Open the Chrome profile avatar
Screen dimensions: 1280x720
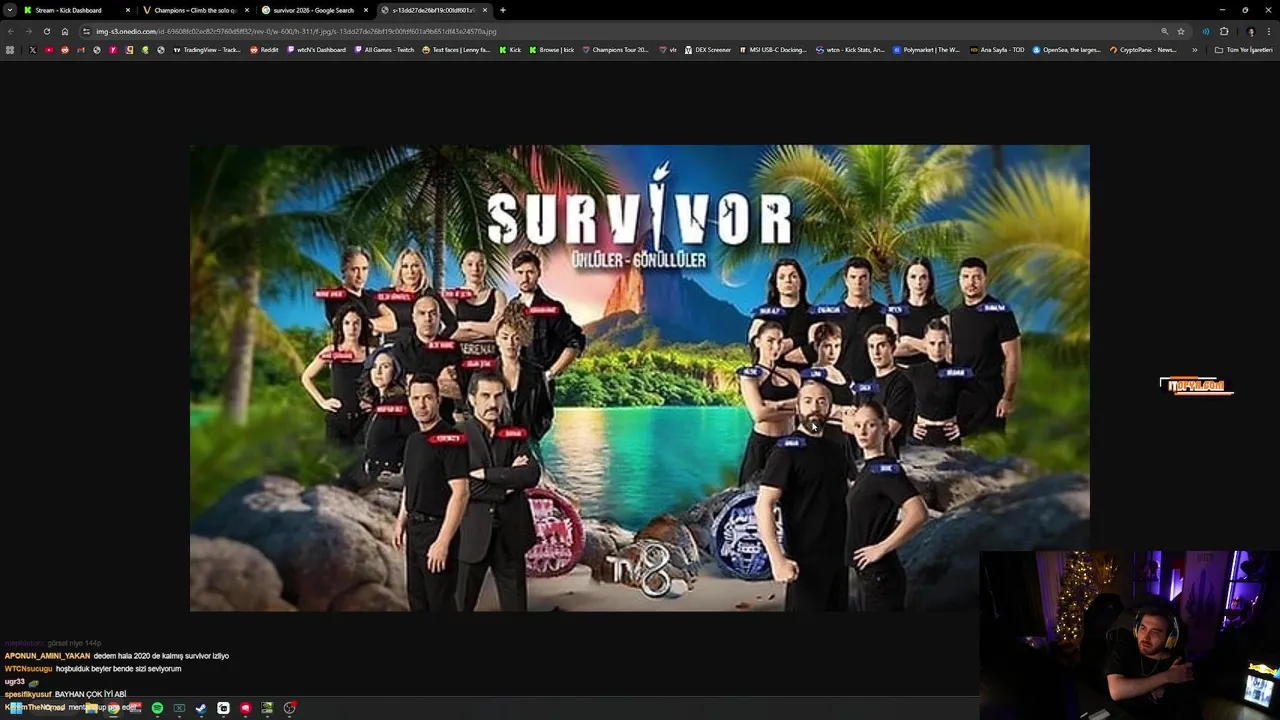(x=1250, y=31)
